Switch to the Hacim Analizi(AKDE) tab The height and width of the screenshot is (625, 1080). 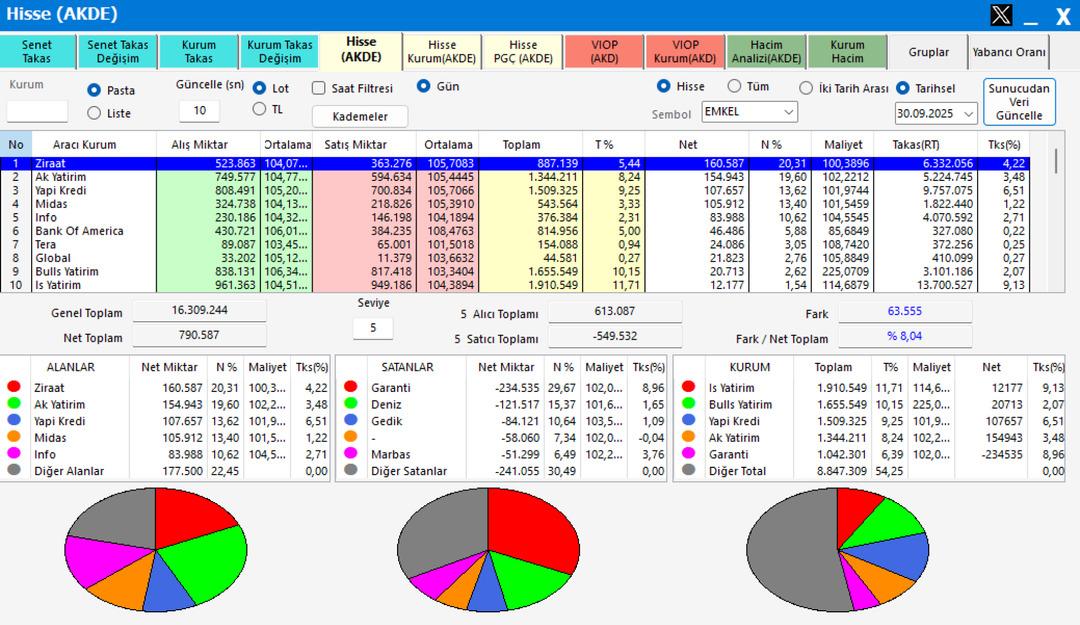(765, 52)
